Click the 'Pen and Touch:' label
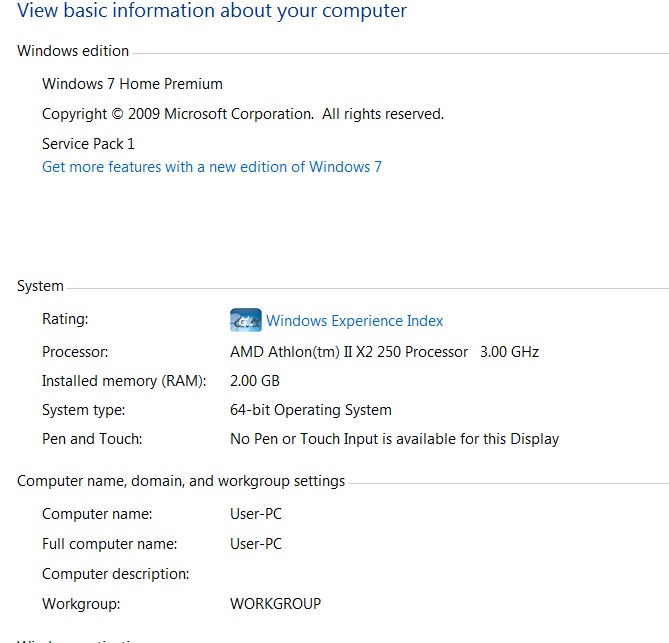 (92, 439)
